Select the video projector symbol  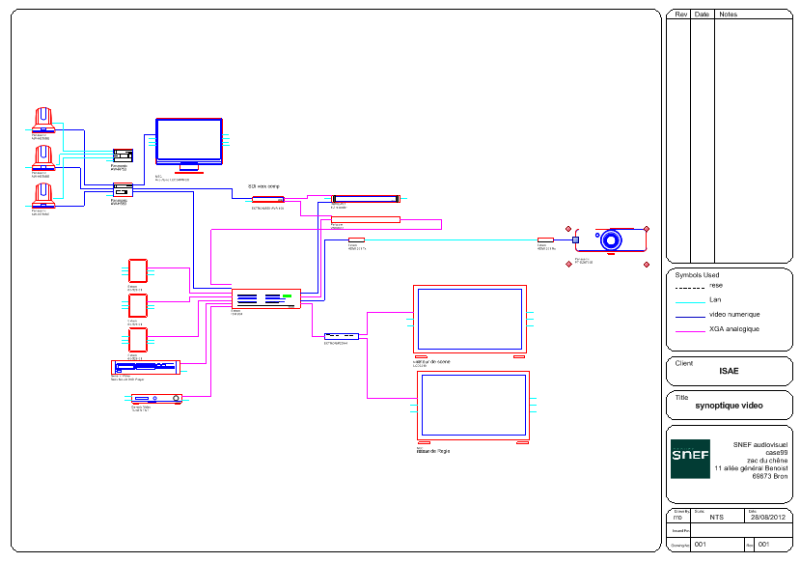click(x=611, y=241)
